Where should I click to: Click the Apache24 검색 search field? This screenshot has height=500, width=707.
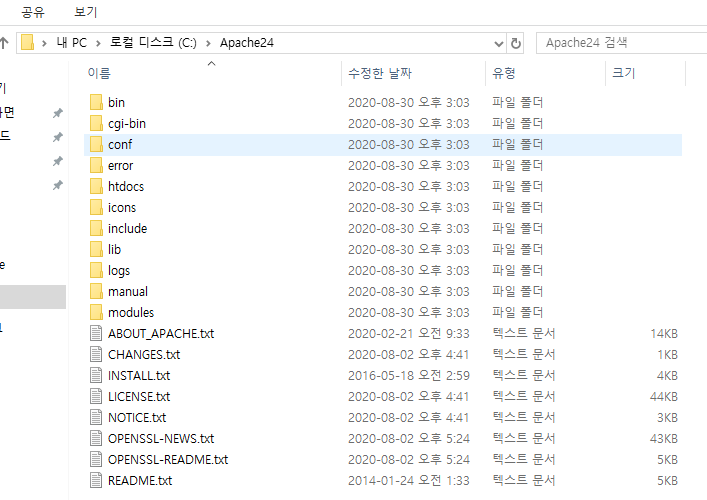coord(622,43)
